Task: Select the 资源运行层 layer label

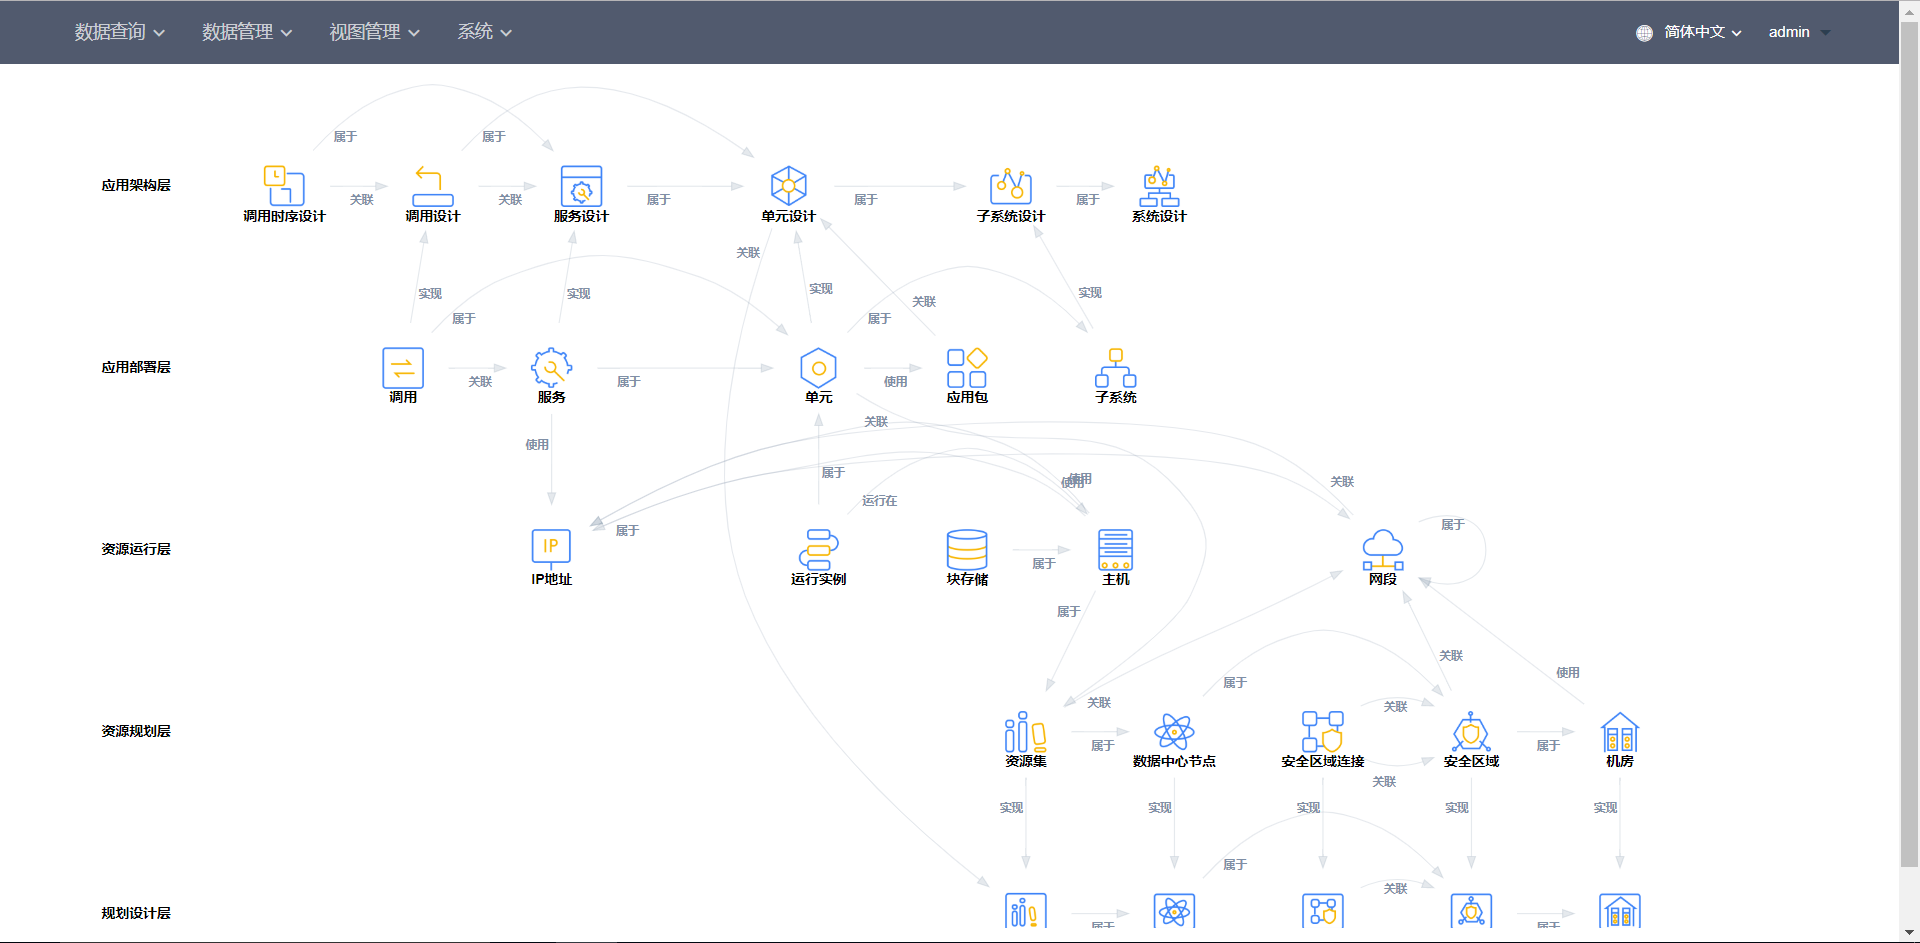Action: 136,549
